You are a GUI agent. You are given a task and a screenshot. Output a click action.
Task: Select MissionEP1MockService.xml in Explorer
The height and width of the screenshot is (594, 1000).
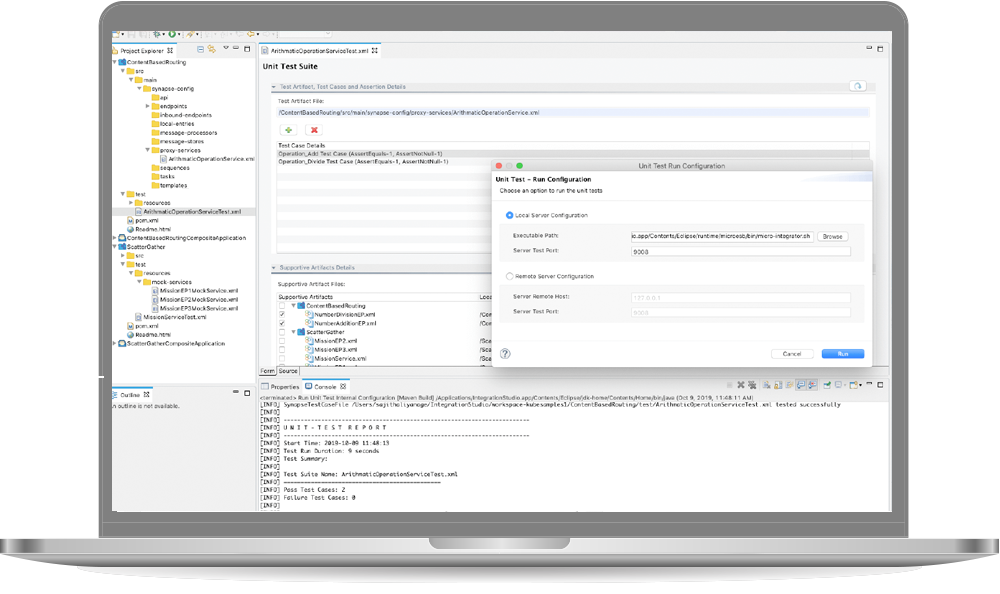199,290
